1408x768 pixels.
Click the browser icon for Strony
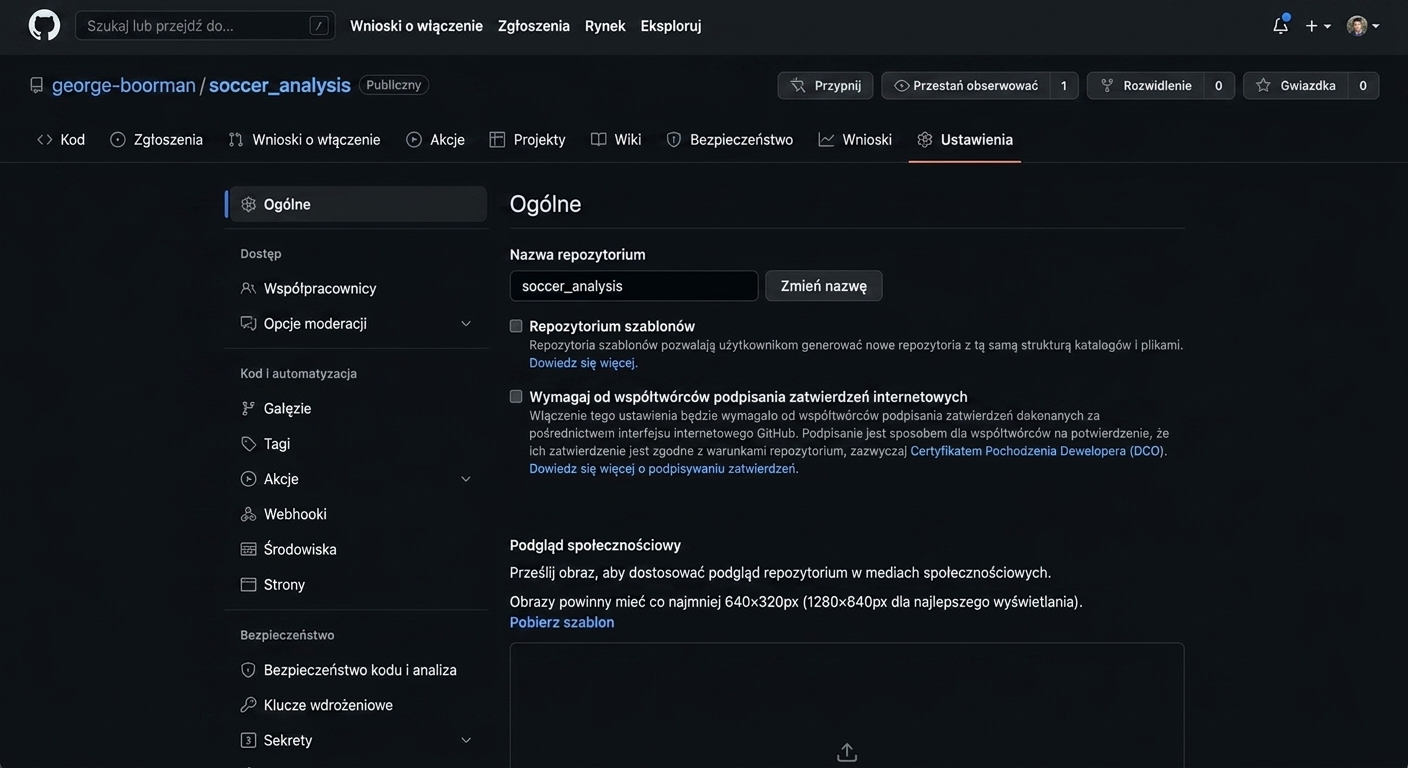click(249, 584)
